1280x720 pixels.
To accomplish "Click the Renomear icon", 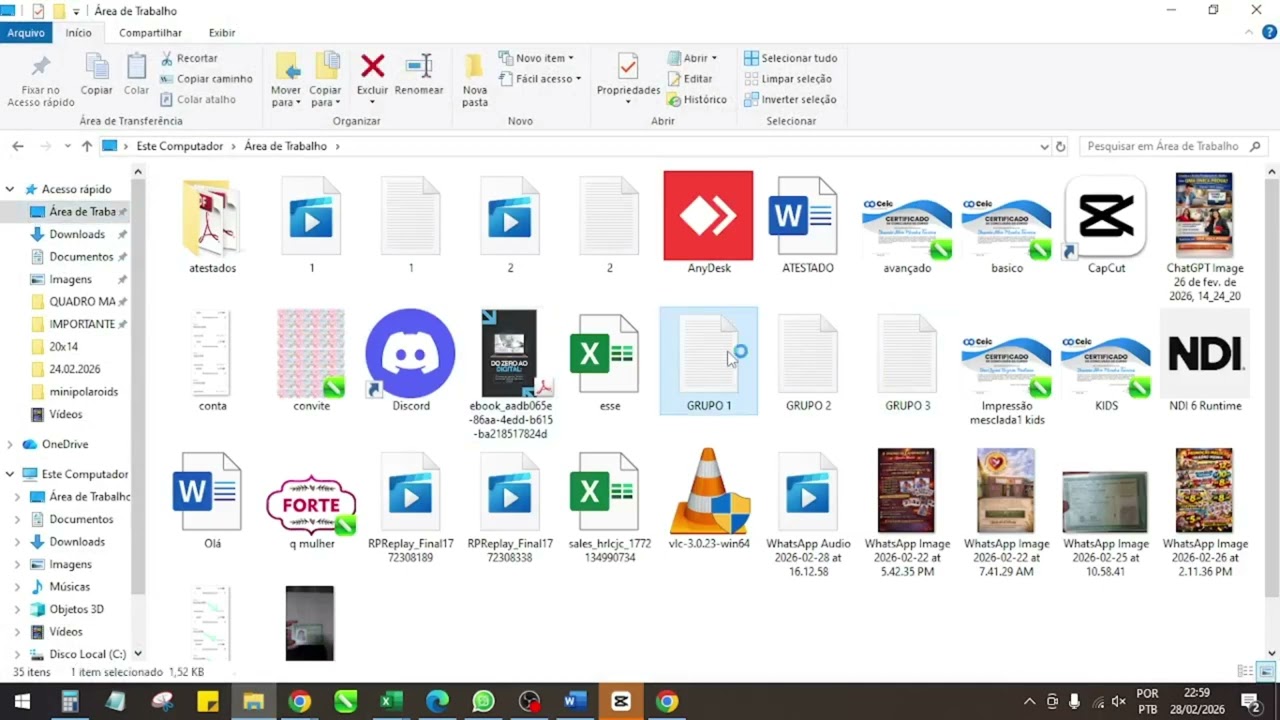I will [419, 66].
